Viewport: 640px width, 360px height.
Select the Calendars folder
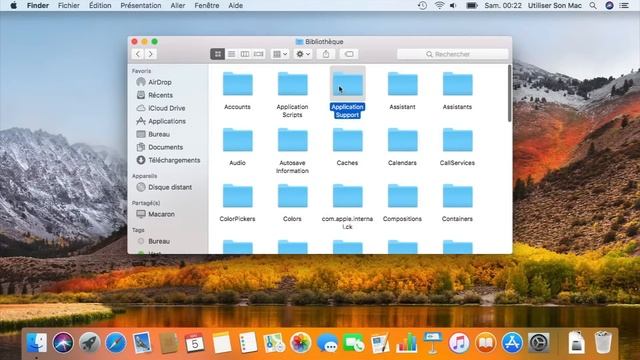tap(402, 140)
